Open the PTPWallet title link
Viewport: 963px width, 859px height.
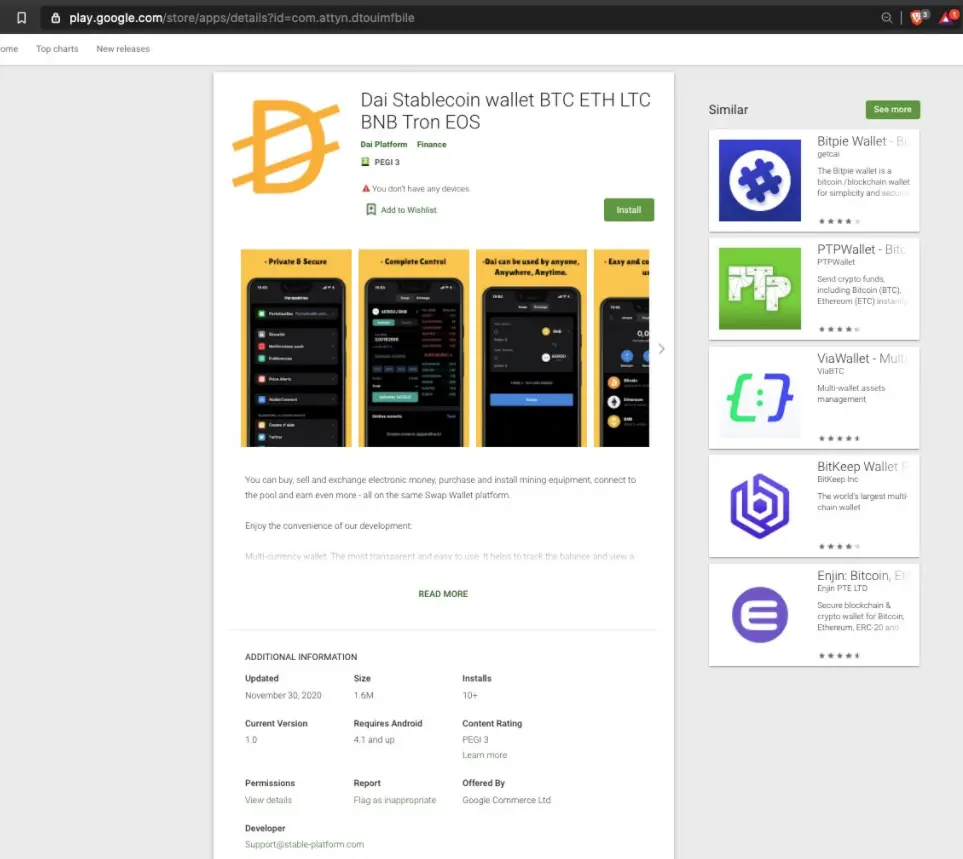tap(860, 249)
